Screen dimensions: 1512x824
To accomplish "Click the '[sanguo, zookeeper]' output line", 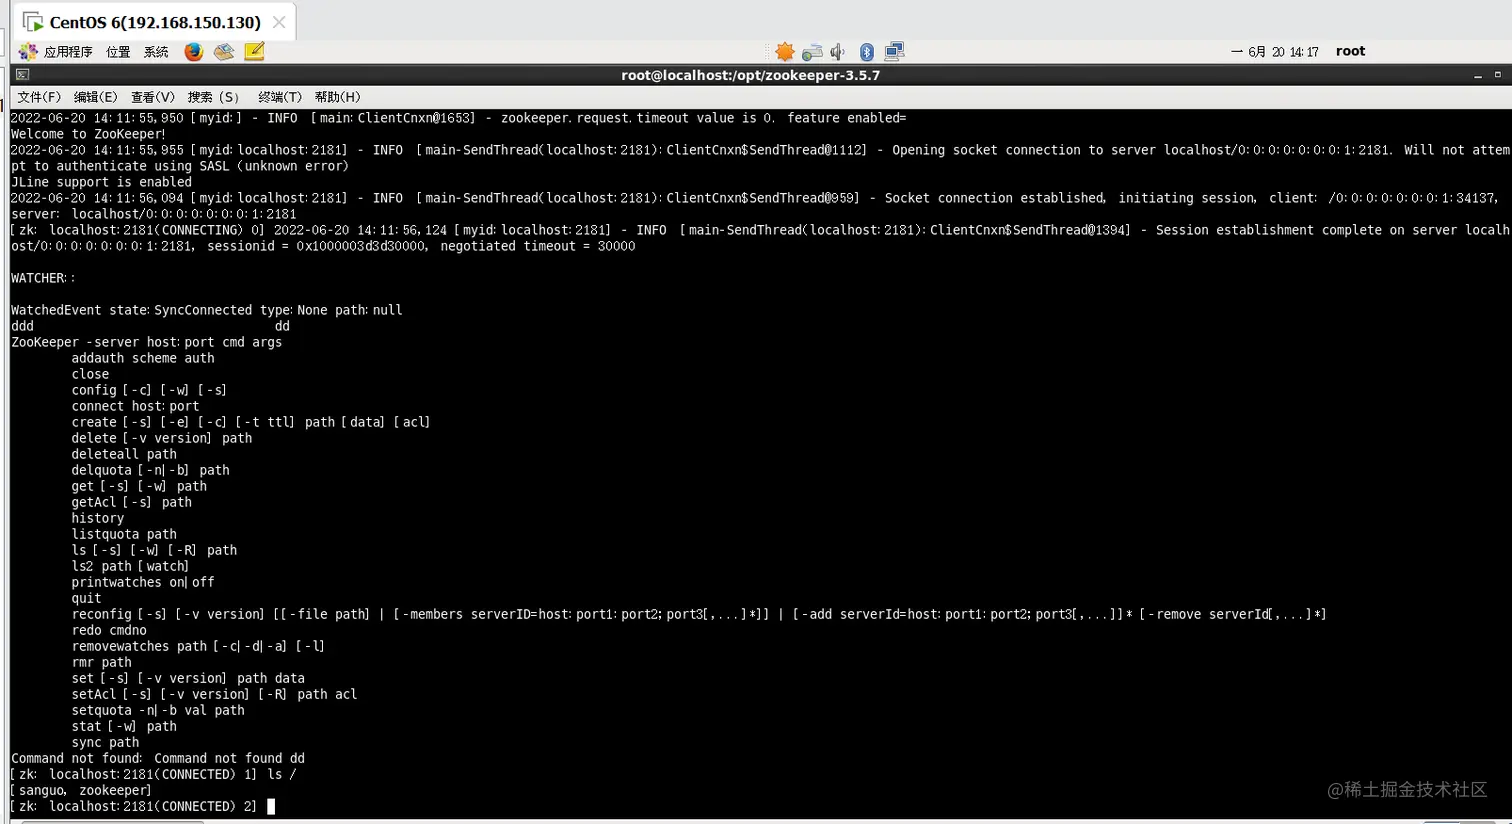I will point(81,790).
